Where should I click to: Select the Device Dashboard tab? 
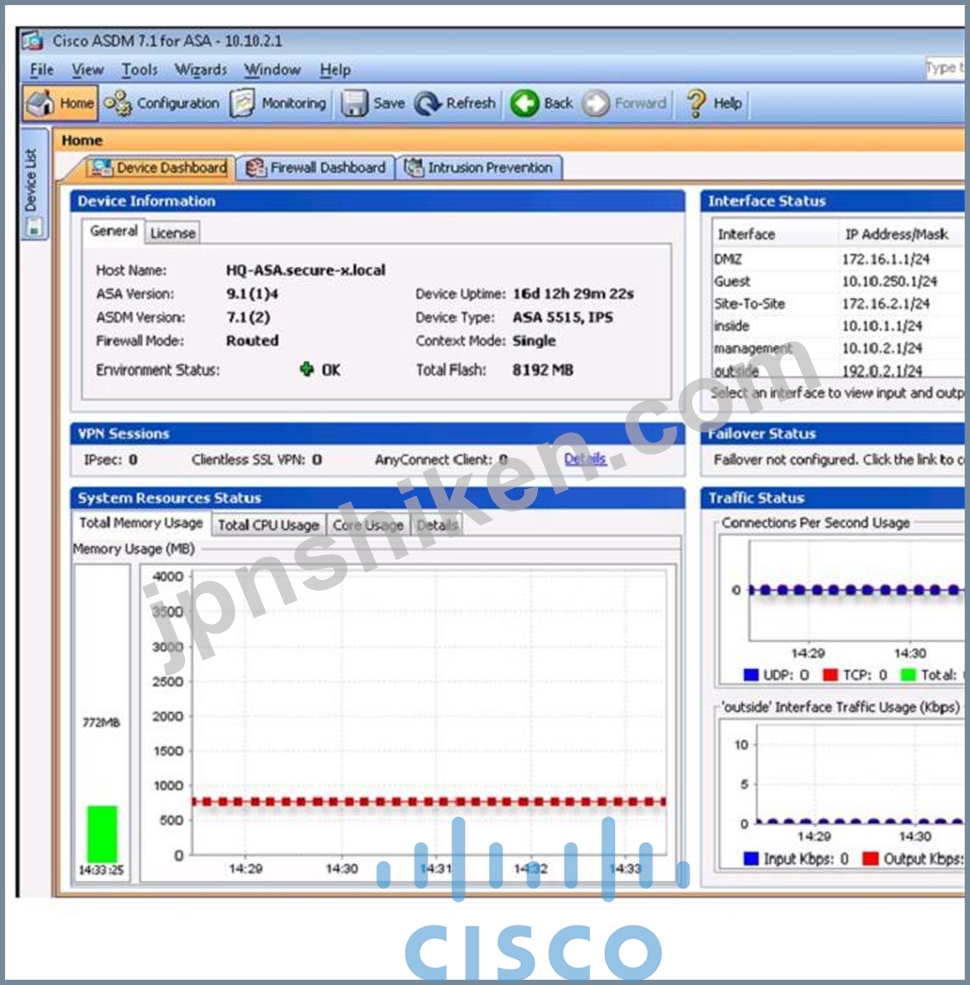(158, 168)
